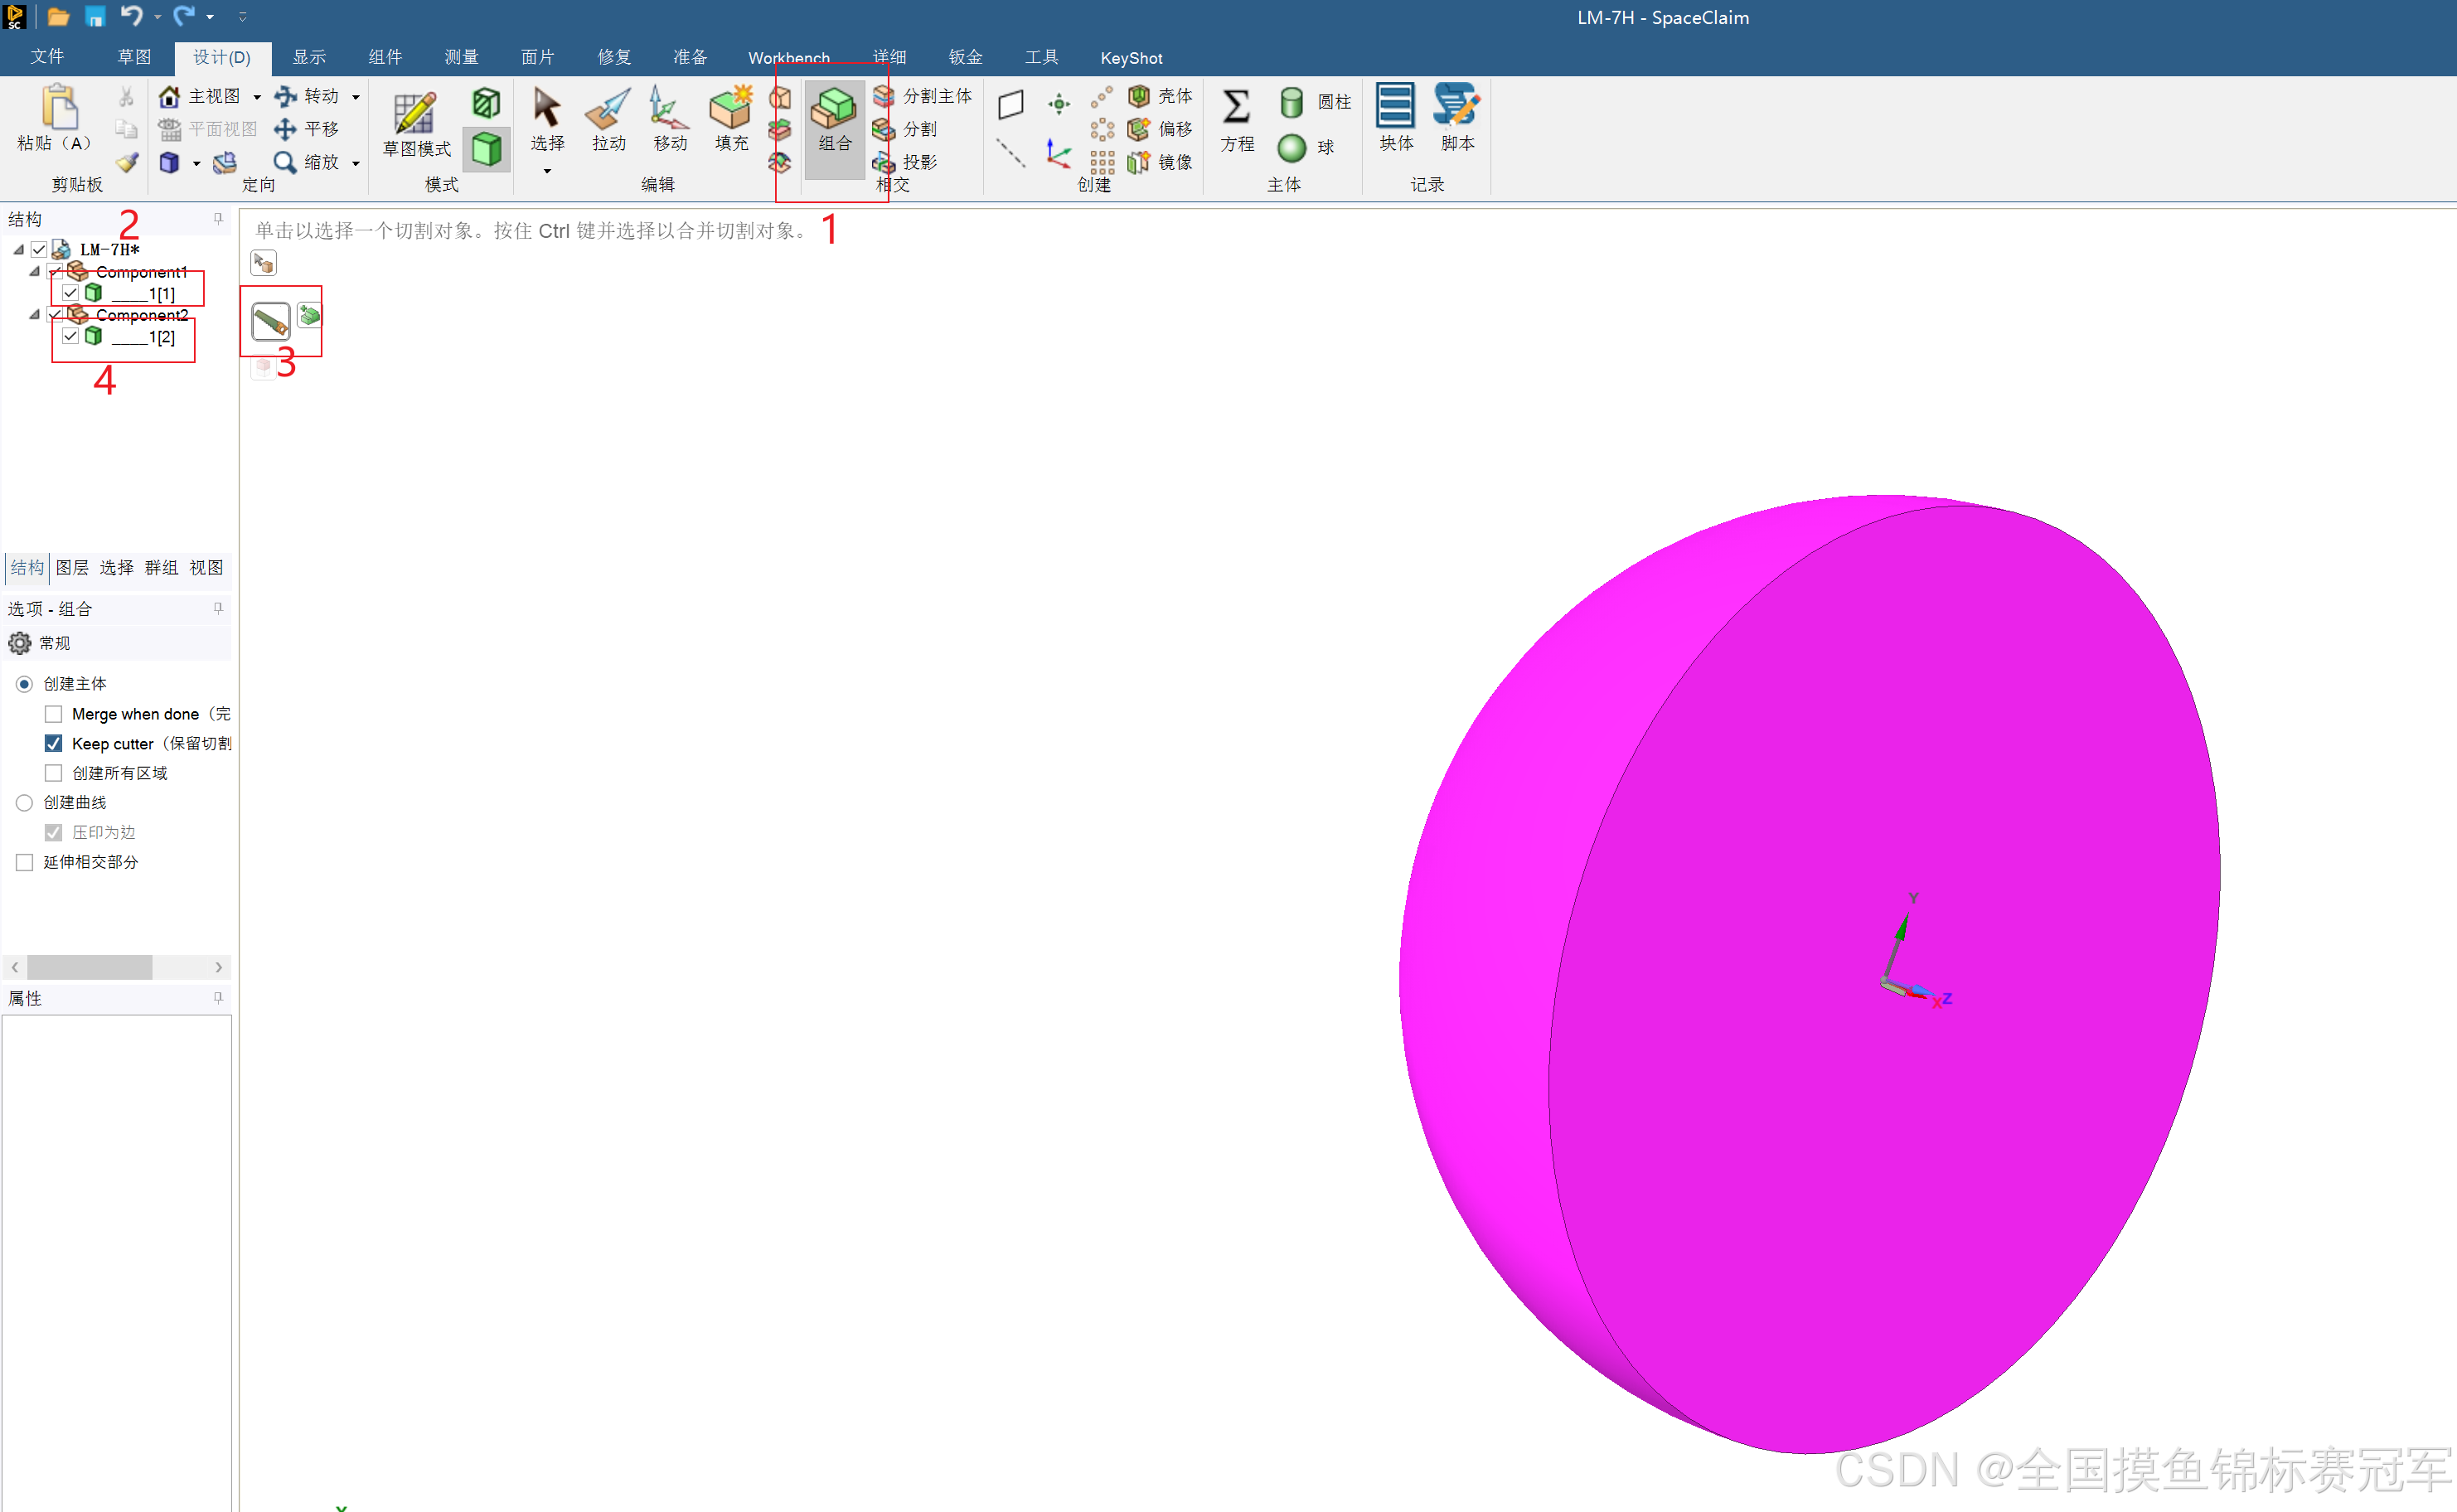Click the 镜像 mirror button
The height and width of the screenshot is (1512, 2457).
coord(1161,162)
